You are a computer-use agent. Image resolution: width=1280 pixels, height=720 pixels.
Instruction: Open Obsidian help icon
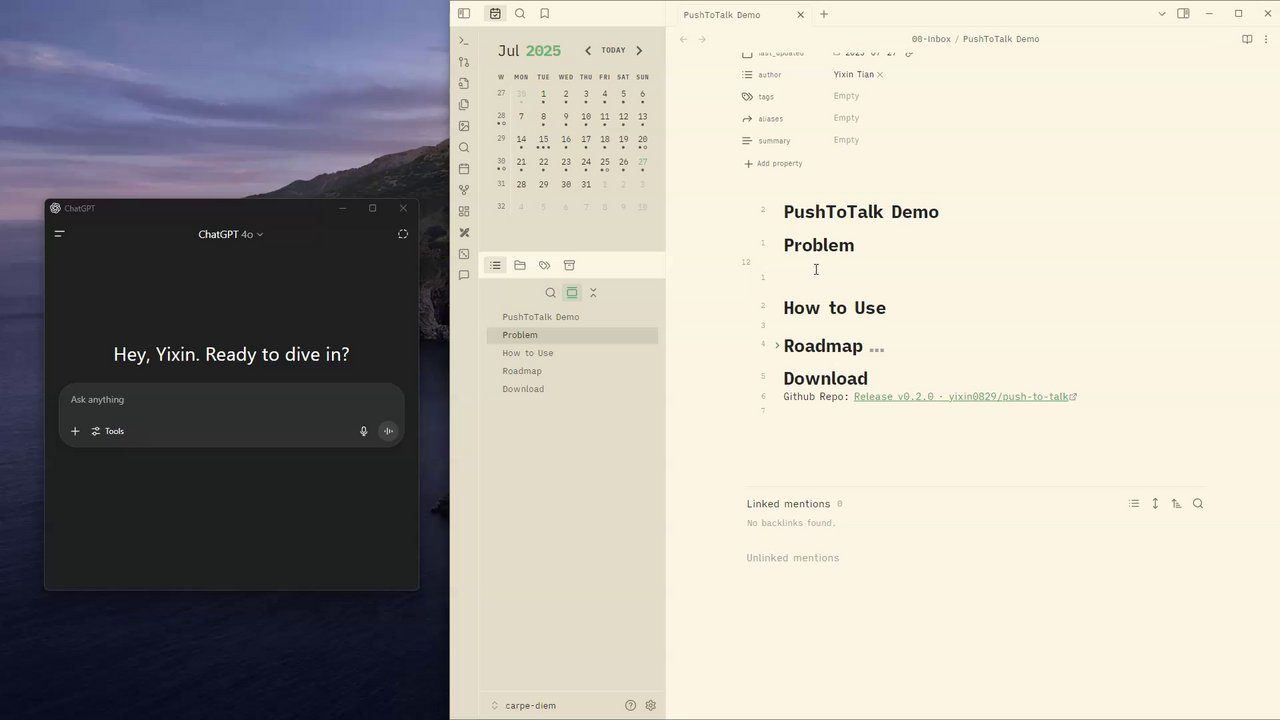(x=630, y=705)
